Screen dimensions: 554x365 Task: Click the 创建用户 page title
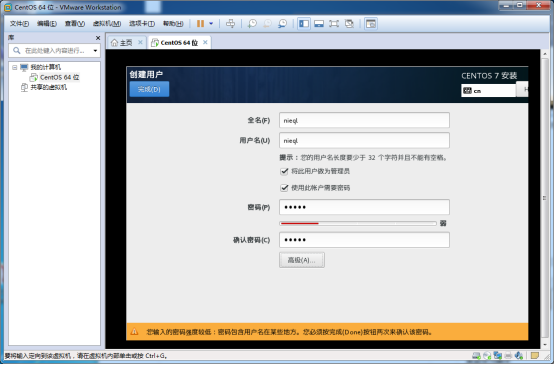pyautogui.click(x=146, y=74)
